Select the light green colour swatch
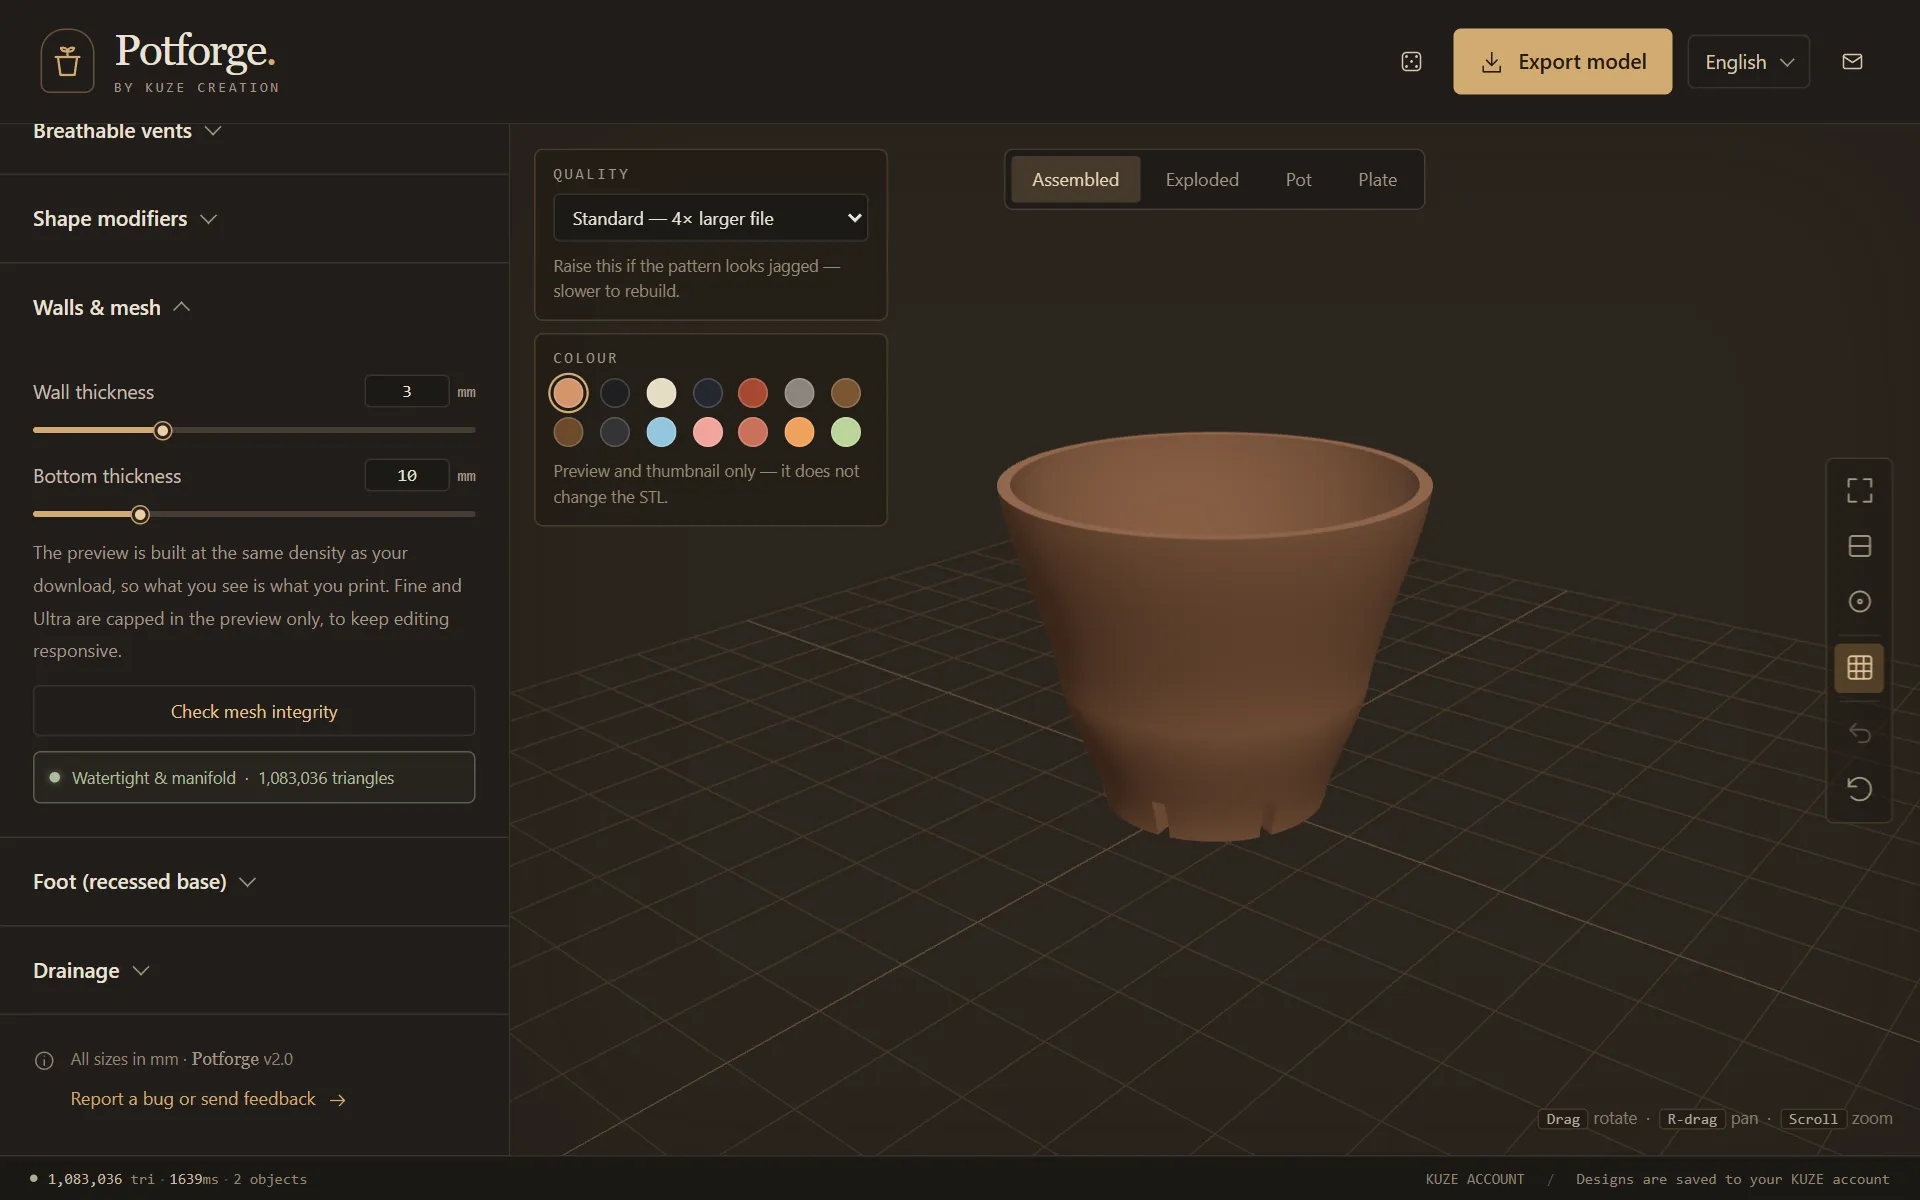The width and height of the screenshot is (1920, 1200). (x=846, y=432)
